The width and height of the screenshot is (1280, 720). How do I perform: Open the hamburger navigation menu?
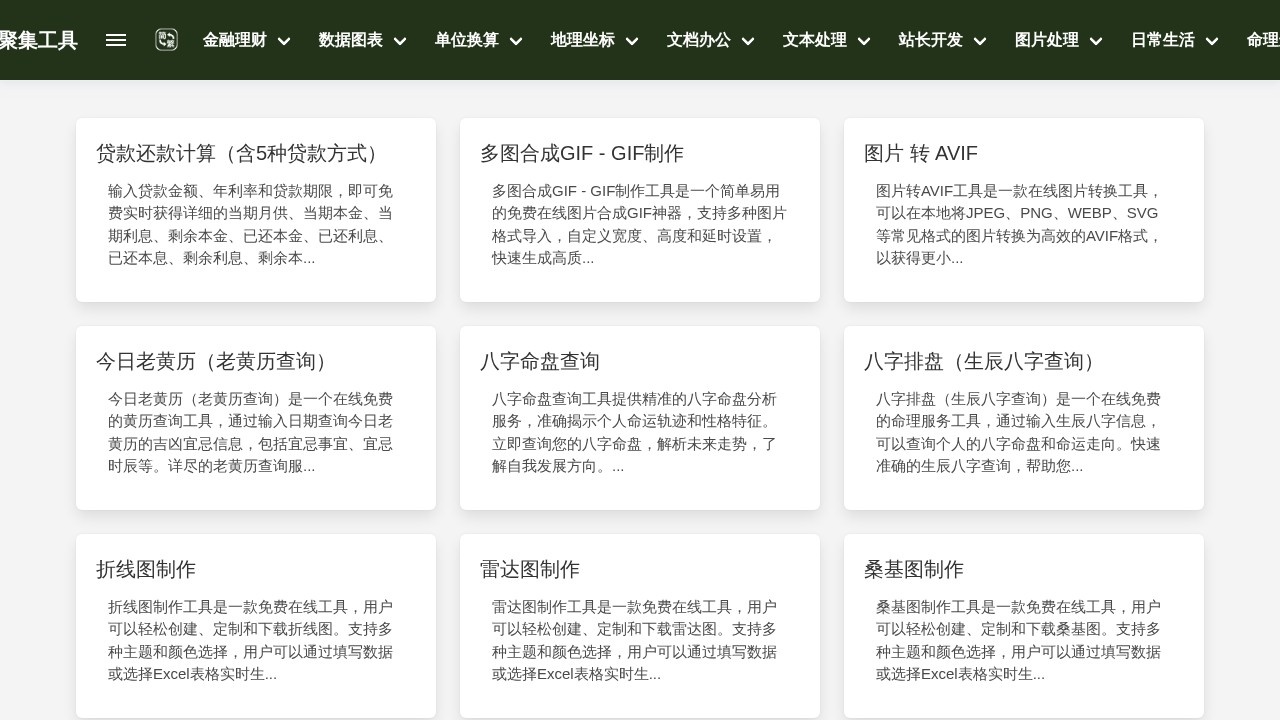point(116,40)
